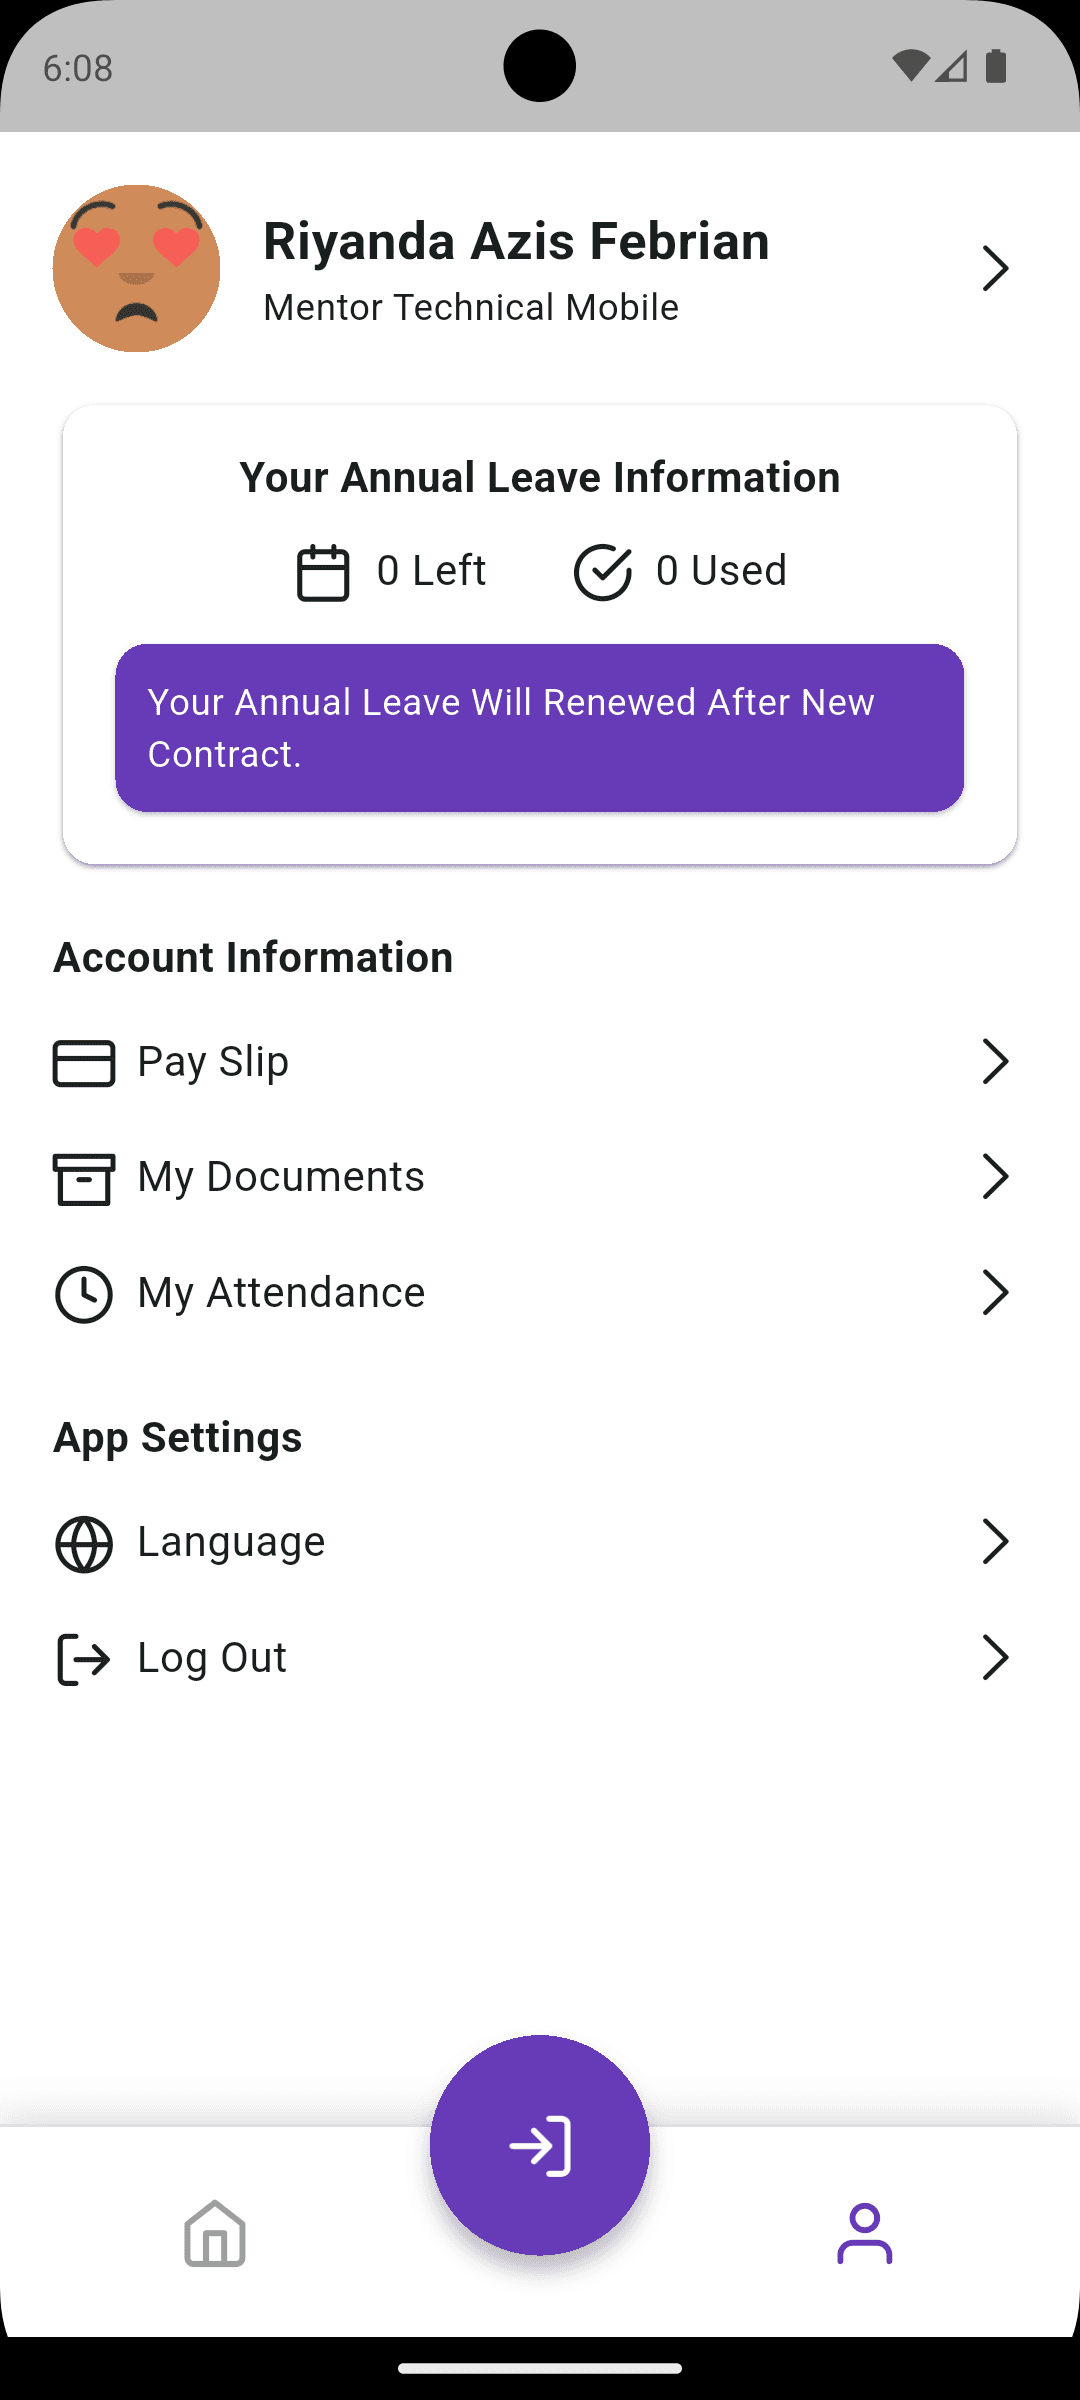Open My Documents

point(281,1177)
